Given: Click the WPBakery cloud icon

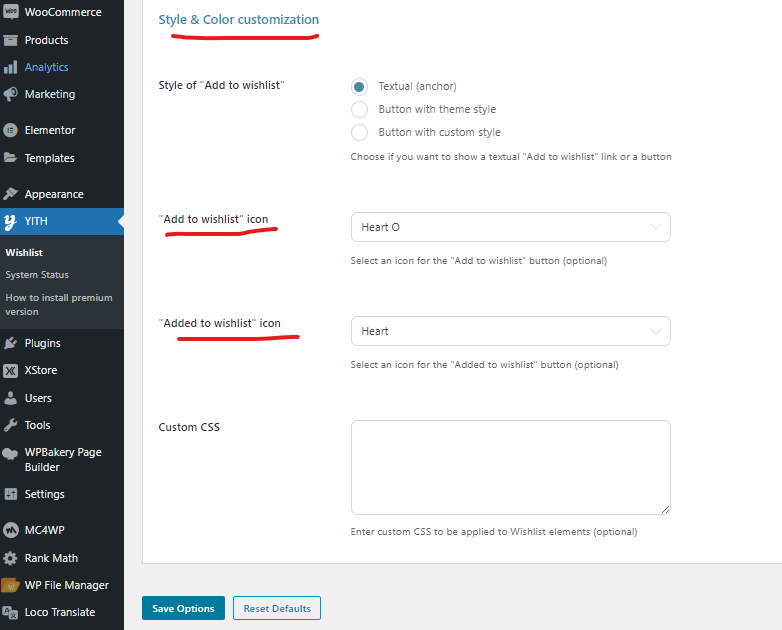Looking at the screenshot, I should 10,453.
